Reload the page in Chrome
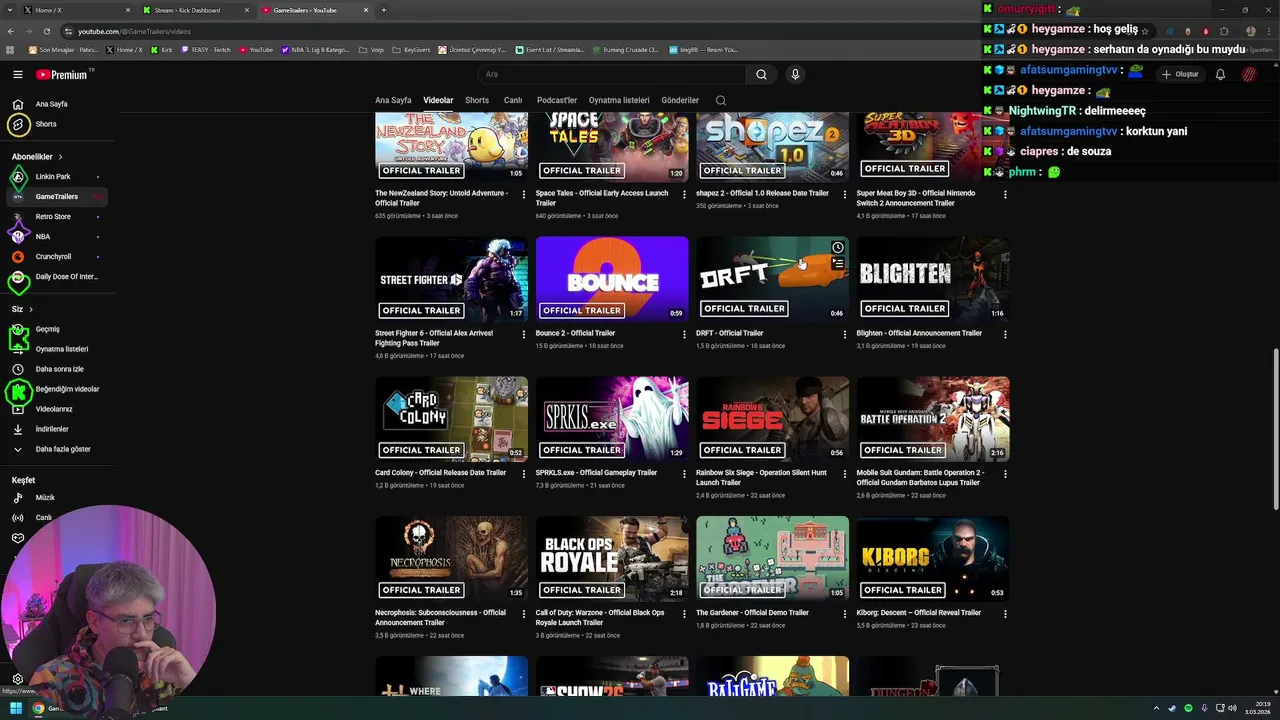This screenshot has height=720, width=1280. coord(47,31)
